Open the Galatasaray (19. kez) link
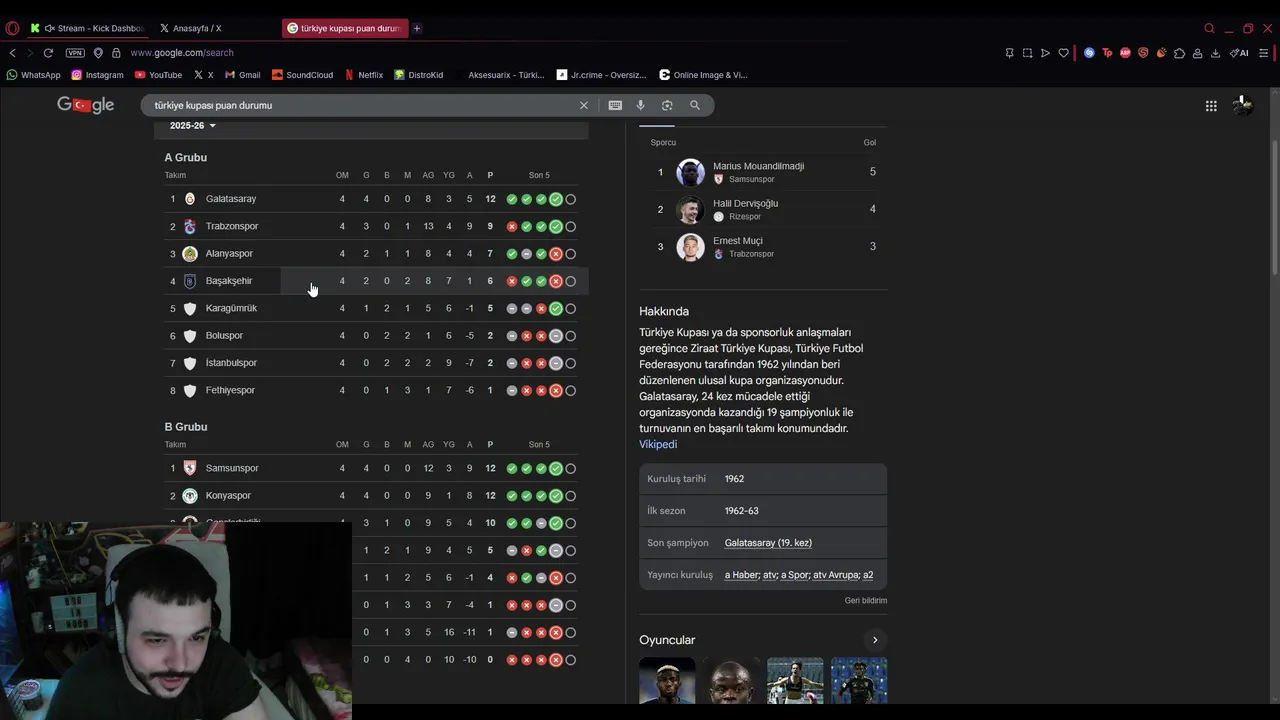The height and width of the screenshot is (720, 1280). tap(768, 543)
